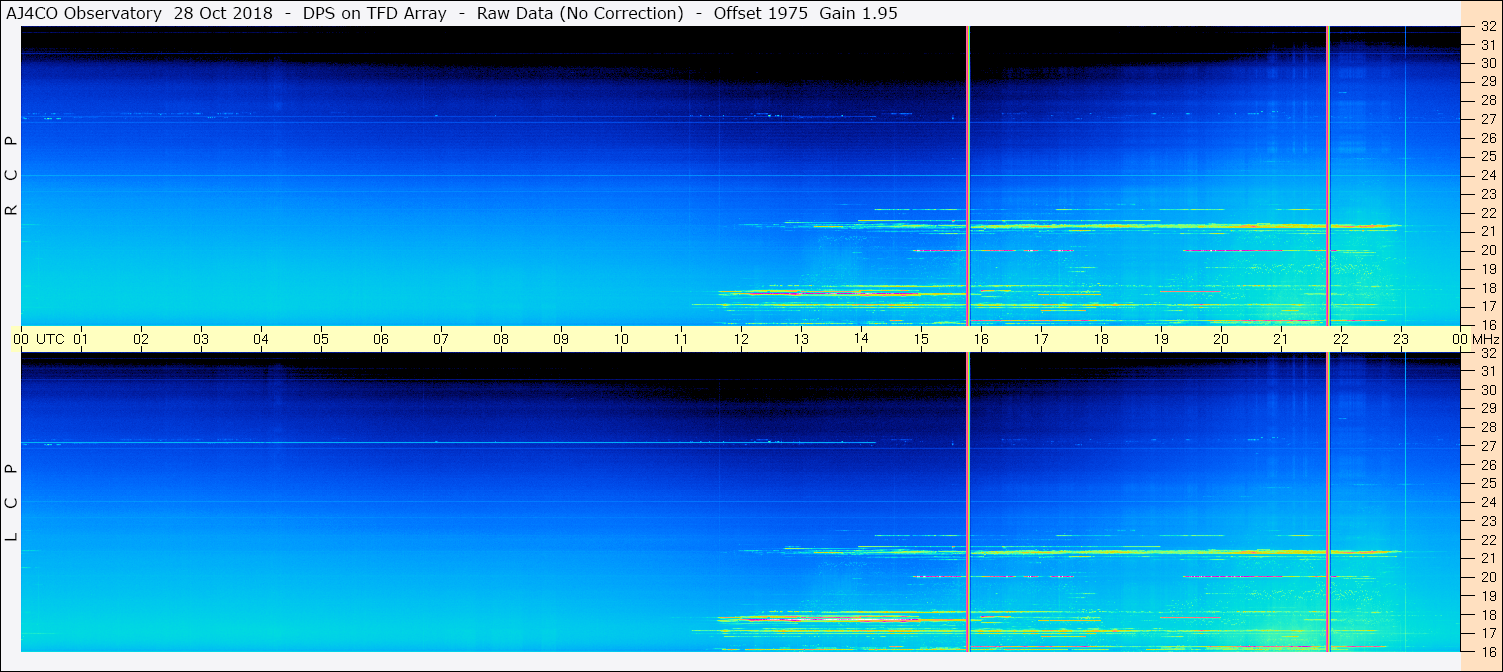Click the 20 MHz tick in the LCP frequency scale
Image resolution: width=1503 pixels, height=672 pixels.
(1488, 577)
